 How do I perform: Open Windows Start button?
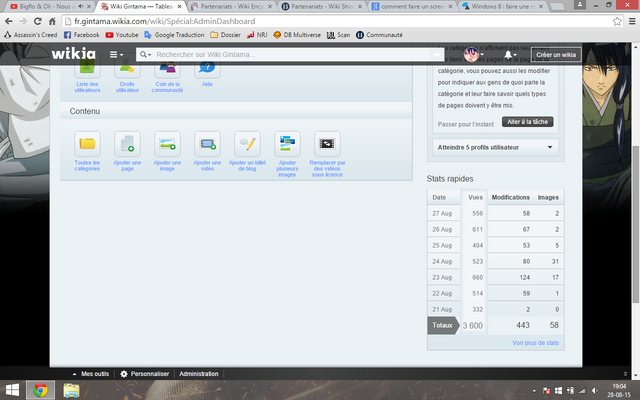coord(12,391)
